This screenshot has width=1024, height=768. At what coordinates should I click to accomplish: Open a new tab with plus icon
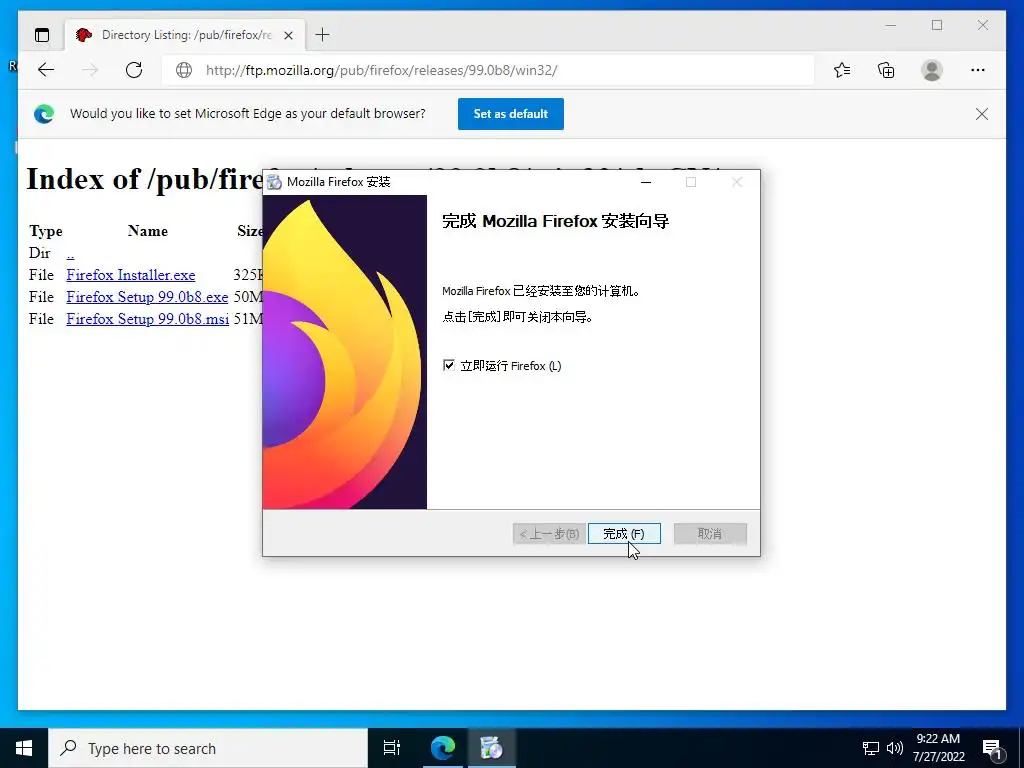coord(322,35)
